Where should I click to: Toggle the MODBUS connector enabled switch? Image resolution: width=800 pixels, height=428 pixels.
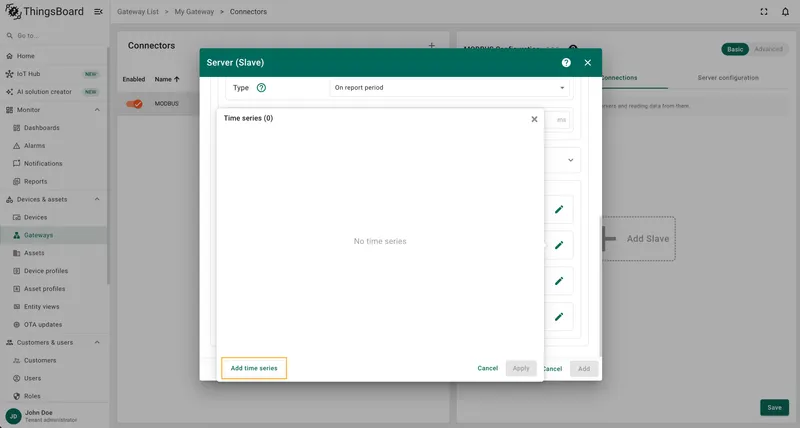[134, 104]
